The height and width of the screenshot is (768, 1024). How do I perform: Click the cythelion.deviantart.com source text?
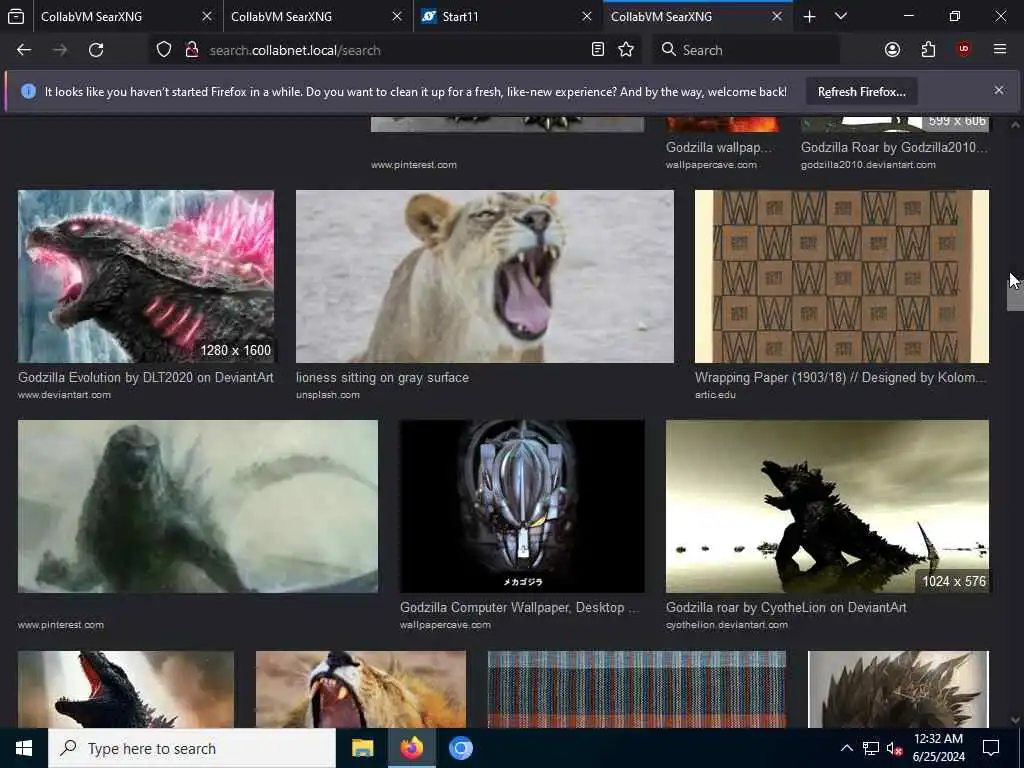727,625
